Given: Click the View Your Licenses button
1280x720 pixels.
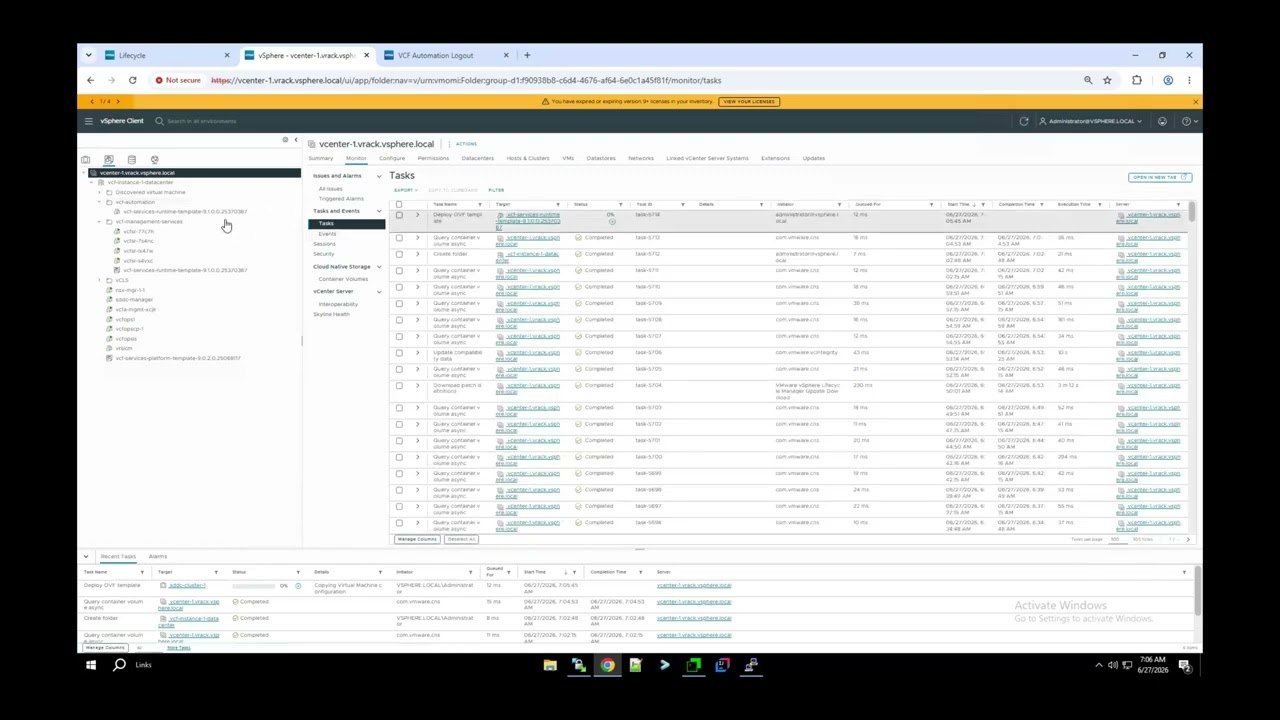Looking at the screenshot, I should point(749,101).
